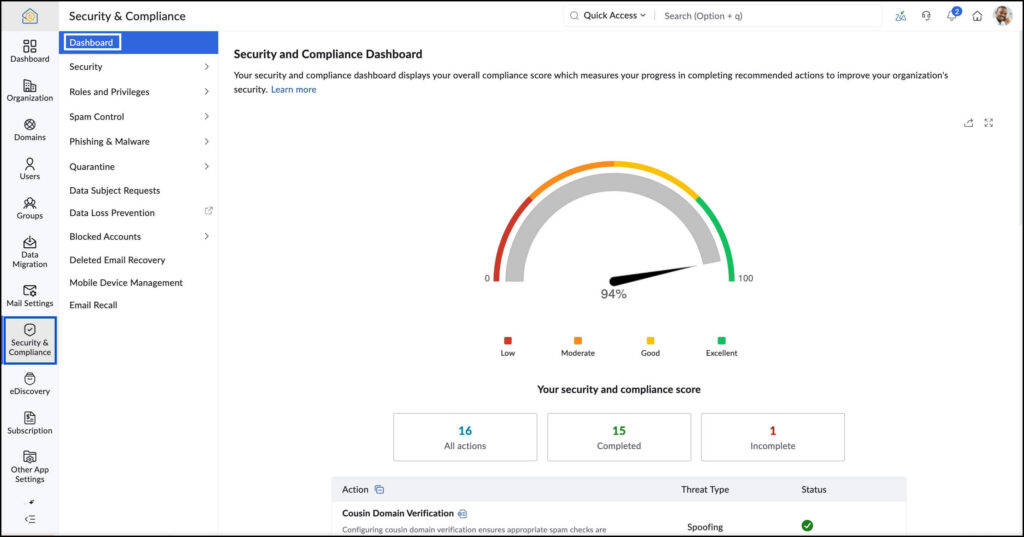Select the Dashboard submenu item
This screenshot has width=1024, height=537.
[138, 42]
